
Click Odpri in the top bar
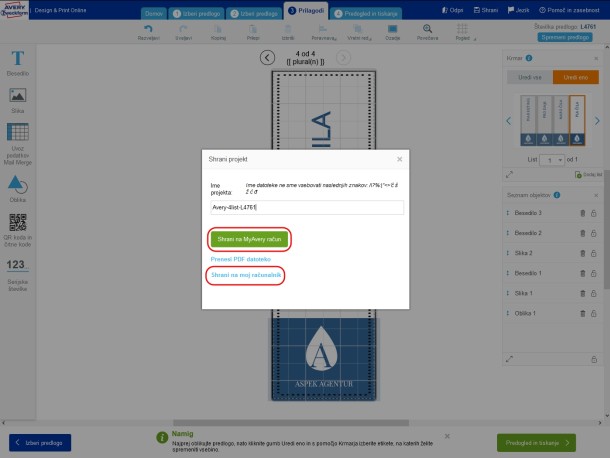[x=452, y=10]
